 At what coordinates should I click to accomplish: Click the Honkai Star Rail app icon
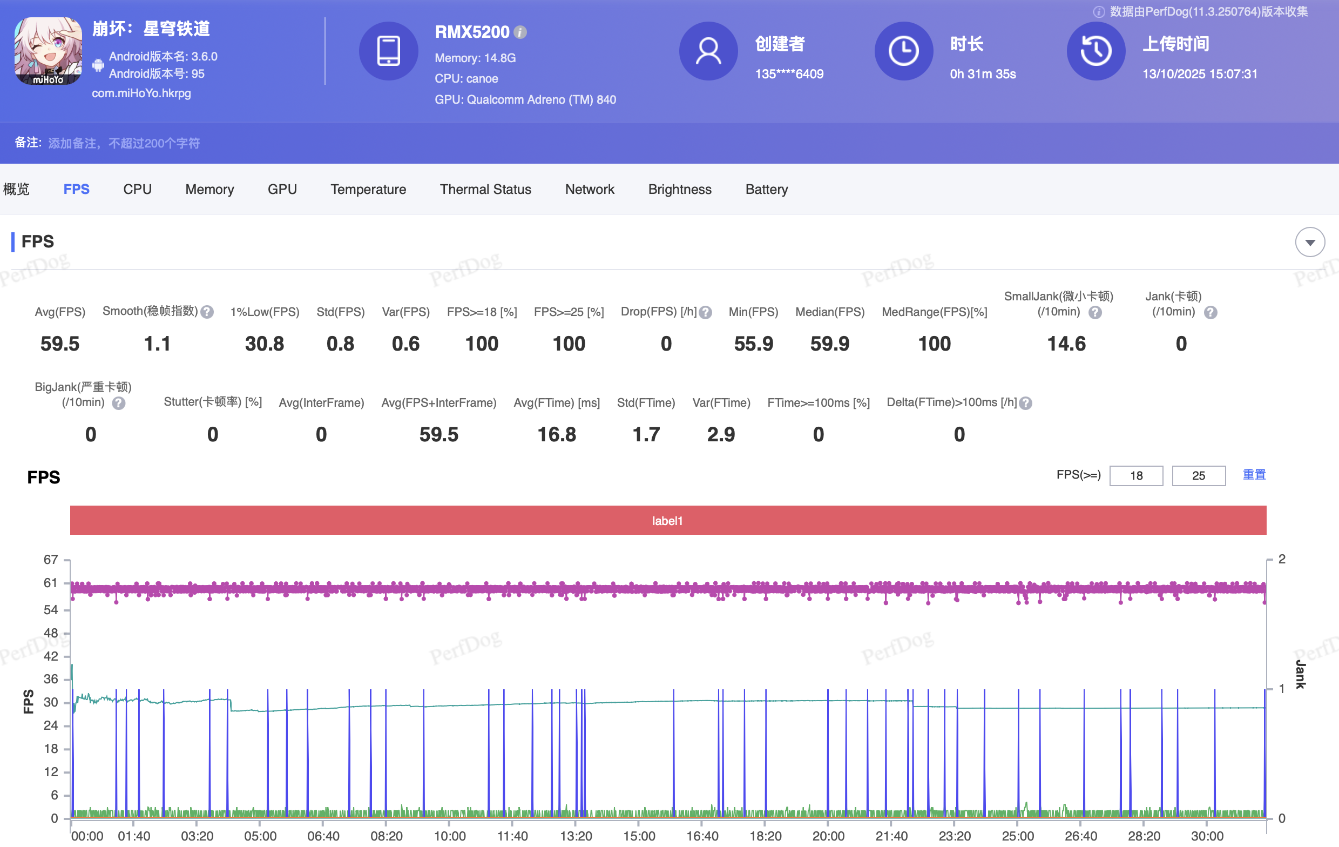(48, 52)
